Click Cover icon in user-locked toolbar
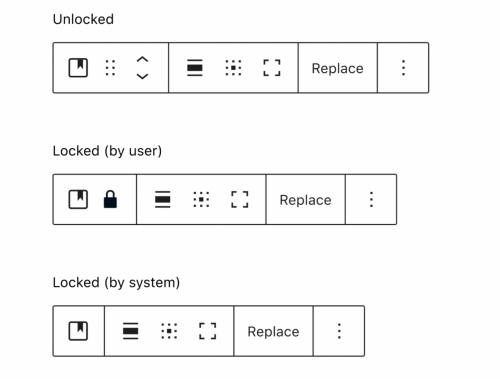Image resolution: width=500 pixels, height=379 pixels. (78, 199)
